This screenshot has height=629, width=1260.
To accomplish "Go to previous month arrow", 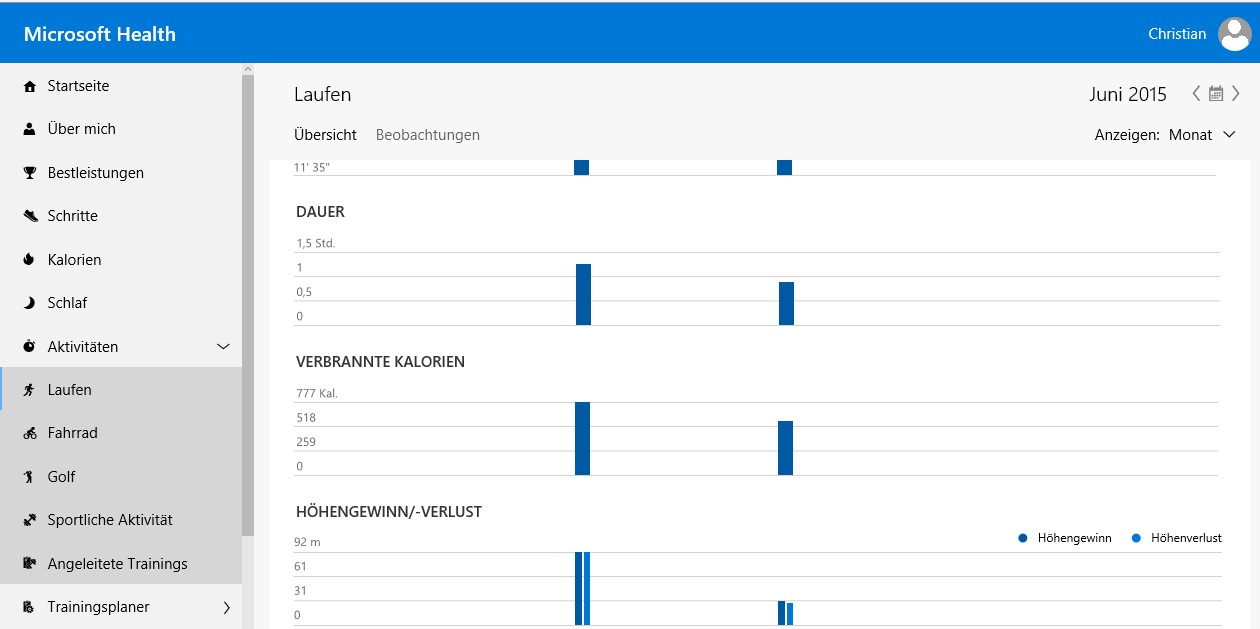I will [x=1196, y=94].
